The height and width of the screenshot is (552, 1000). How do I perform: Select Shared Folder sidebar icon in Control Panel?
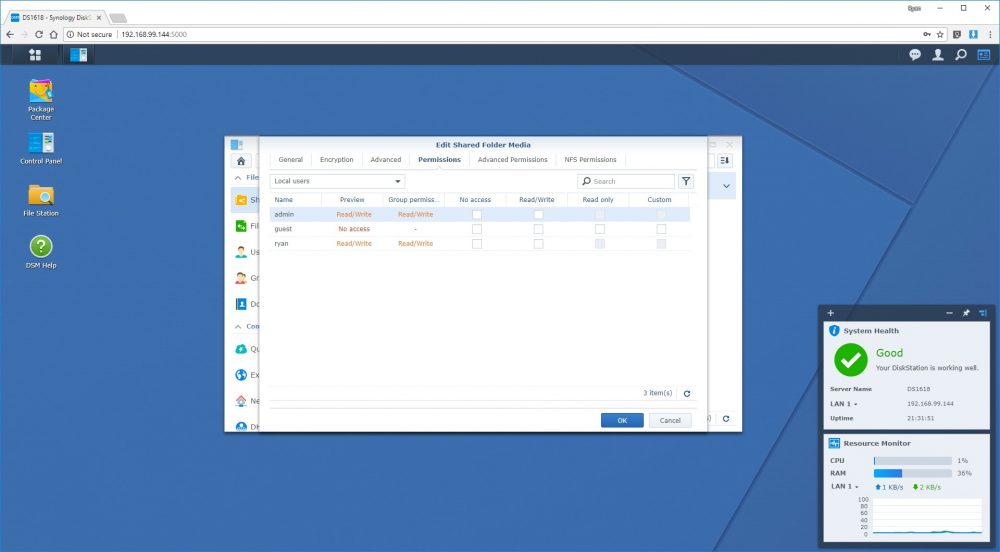[x=241, y=200]
